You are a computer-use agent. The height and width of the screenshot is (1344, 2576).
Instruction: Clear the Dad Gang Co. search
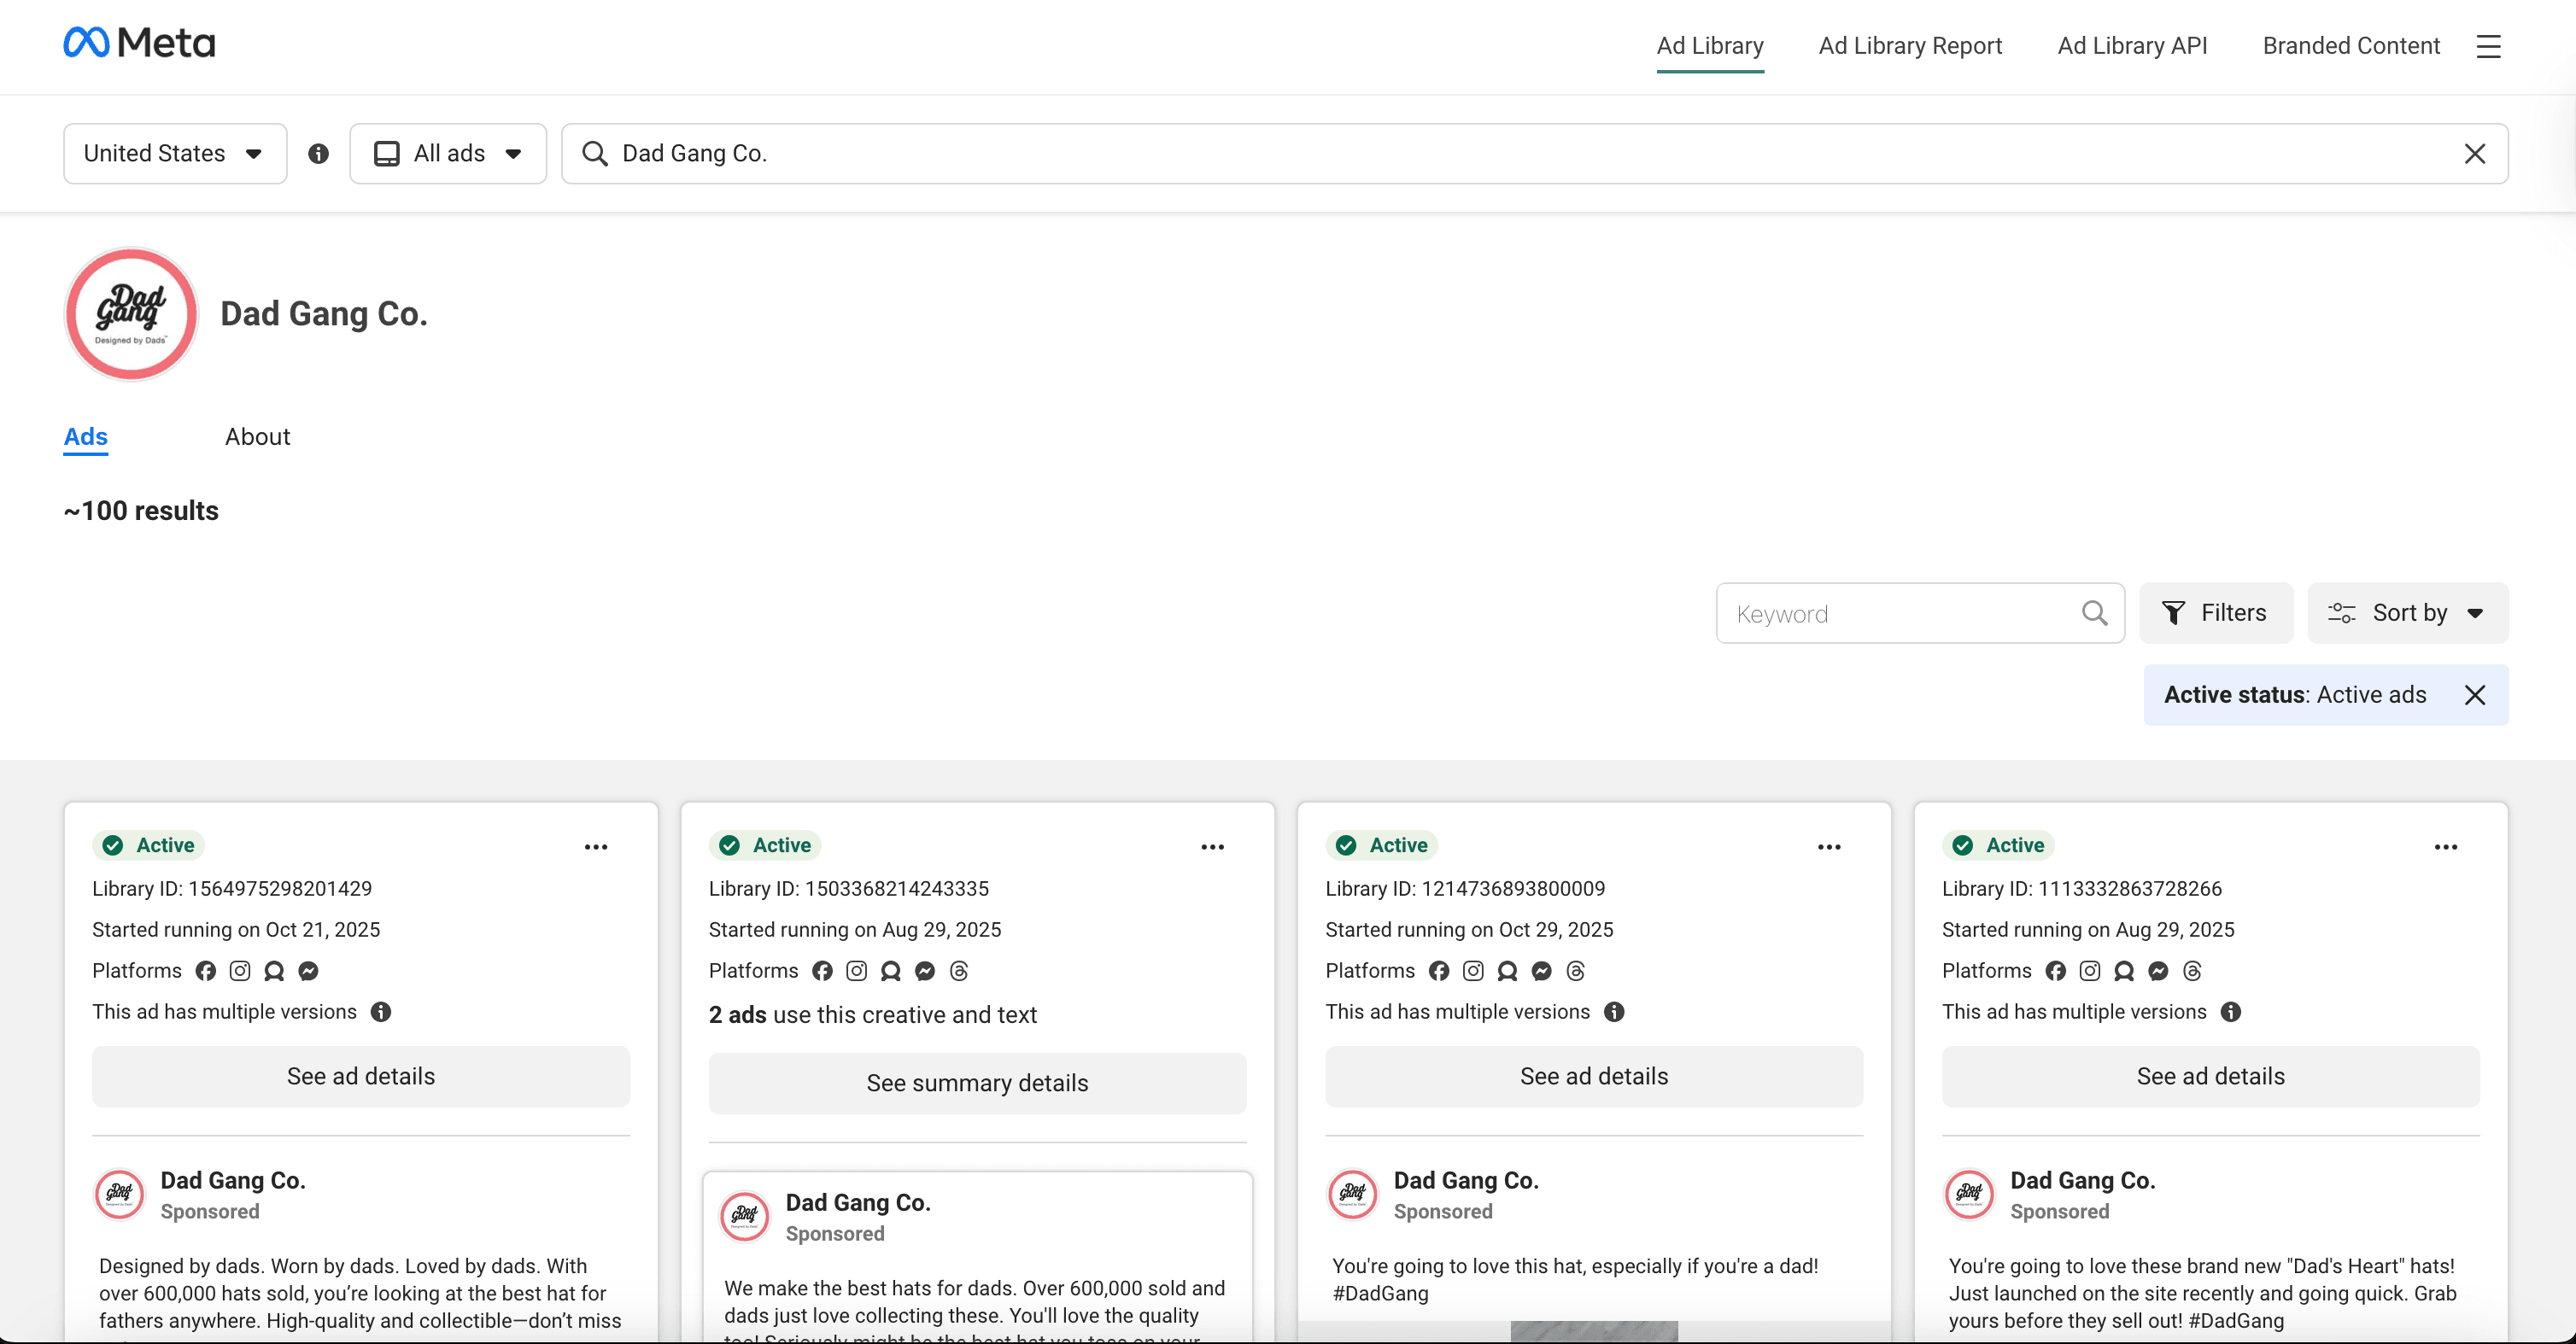[2474, 154]
